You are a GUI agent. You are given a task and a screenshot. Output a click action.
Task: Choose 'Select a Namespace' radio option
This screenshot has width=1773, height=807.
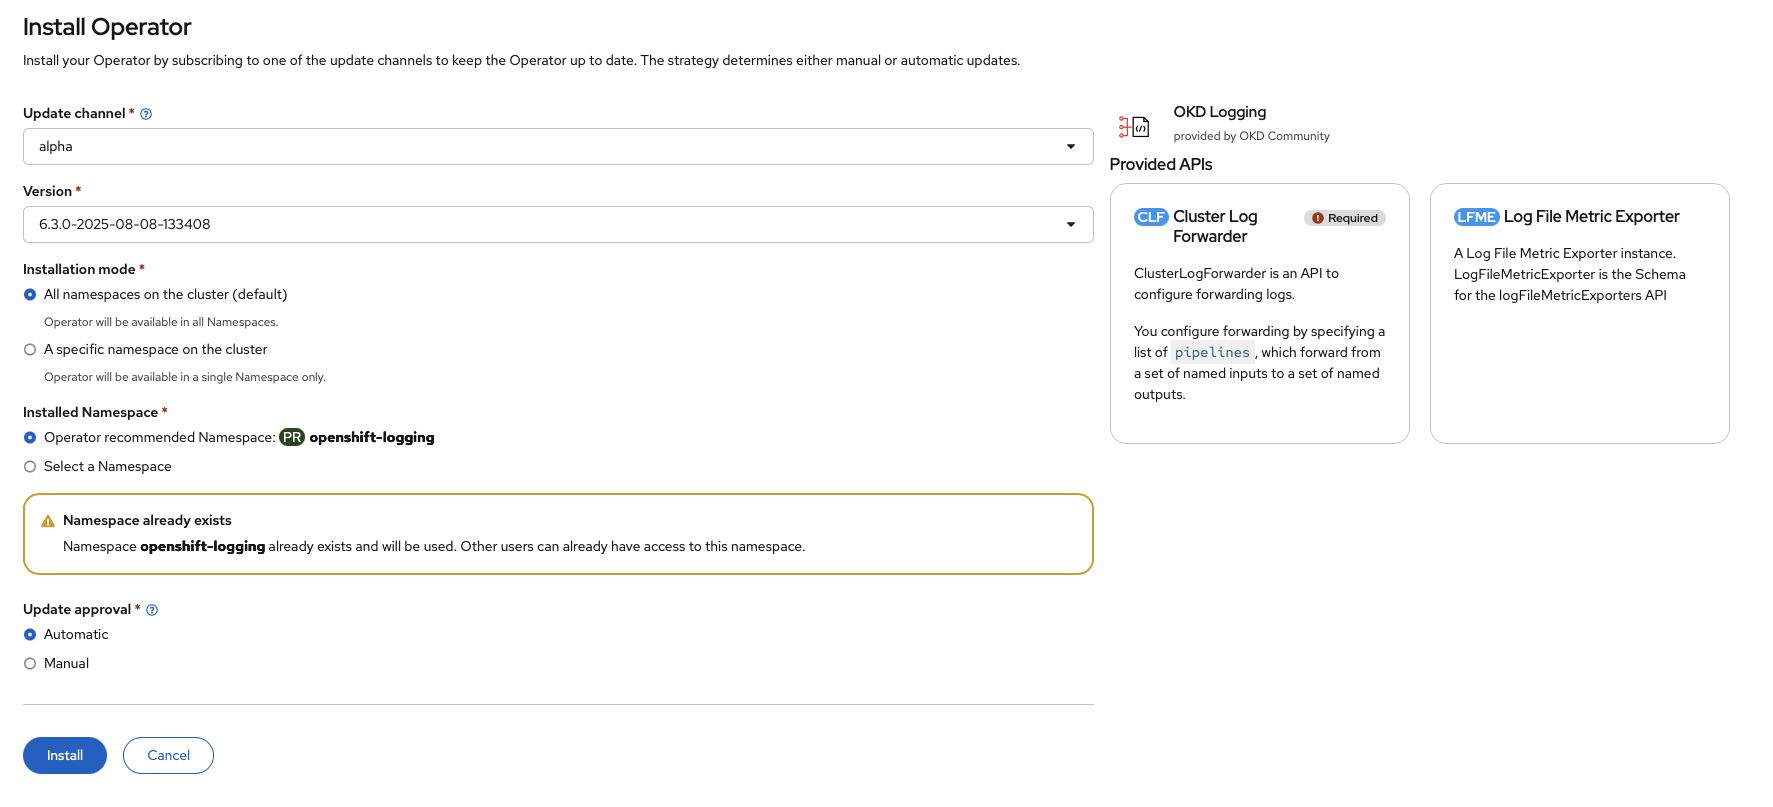[x=30, y=467]
